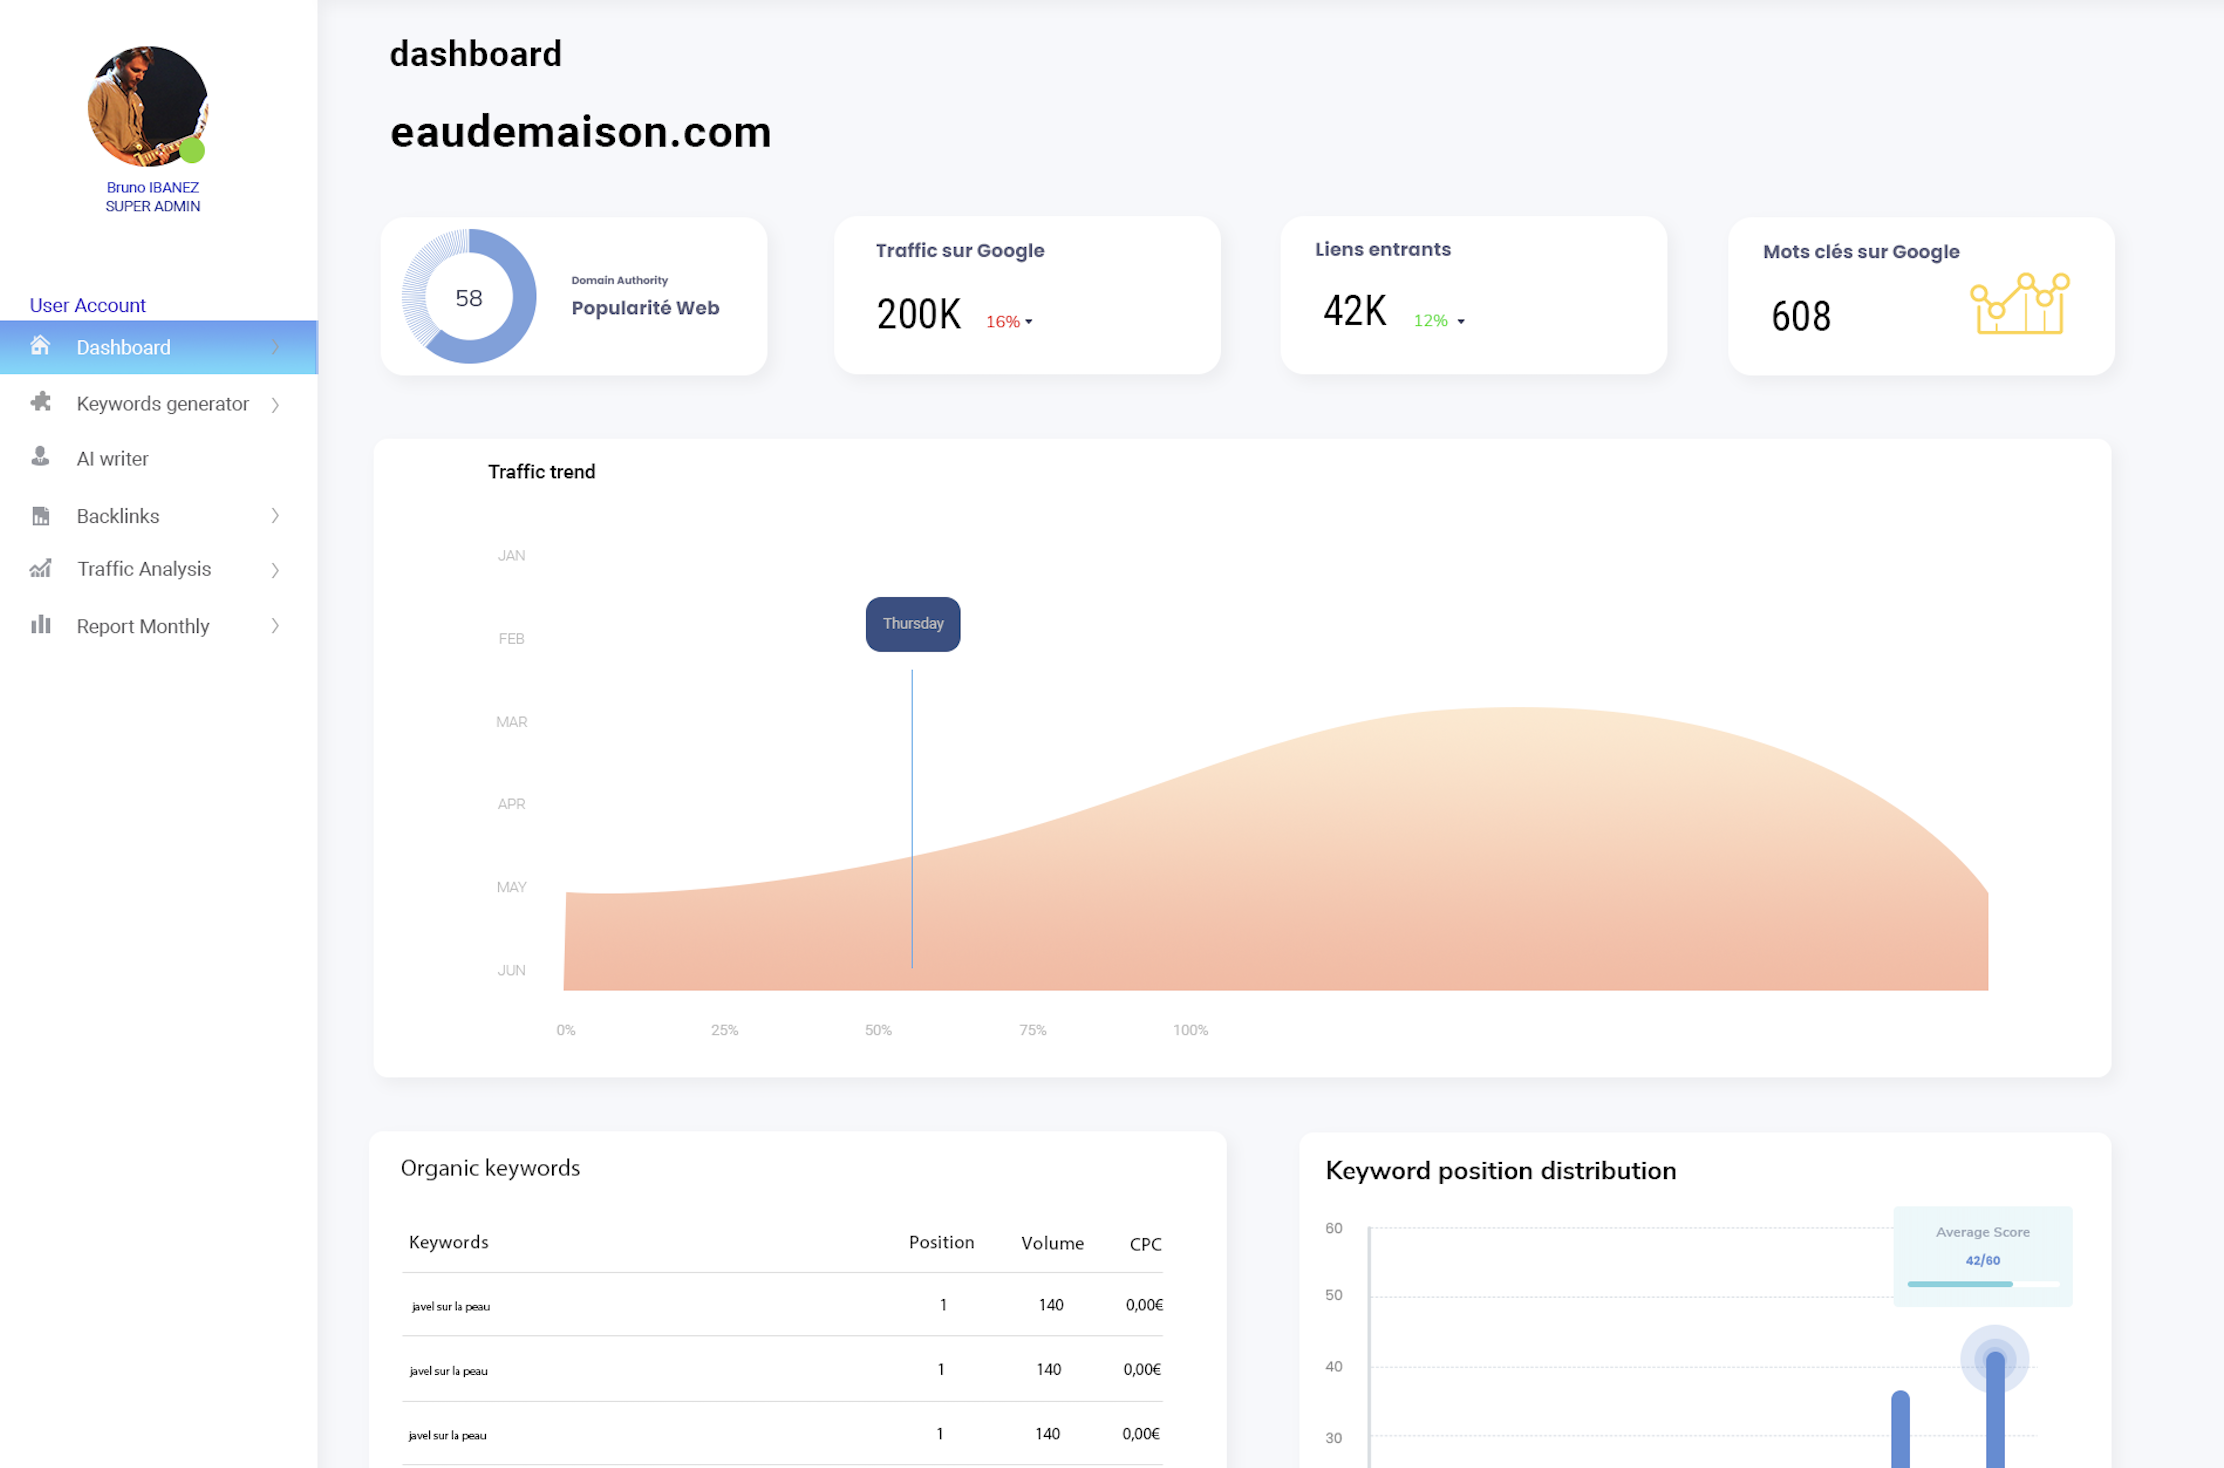Click the Domain Authority 58 donut chart
2224x1468 pixels.
(x=469, y=297)
